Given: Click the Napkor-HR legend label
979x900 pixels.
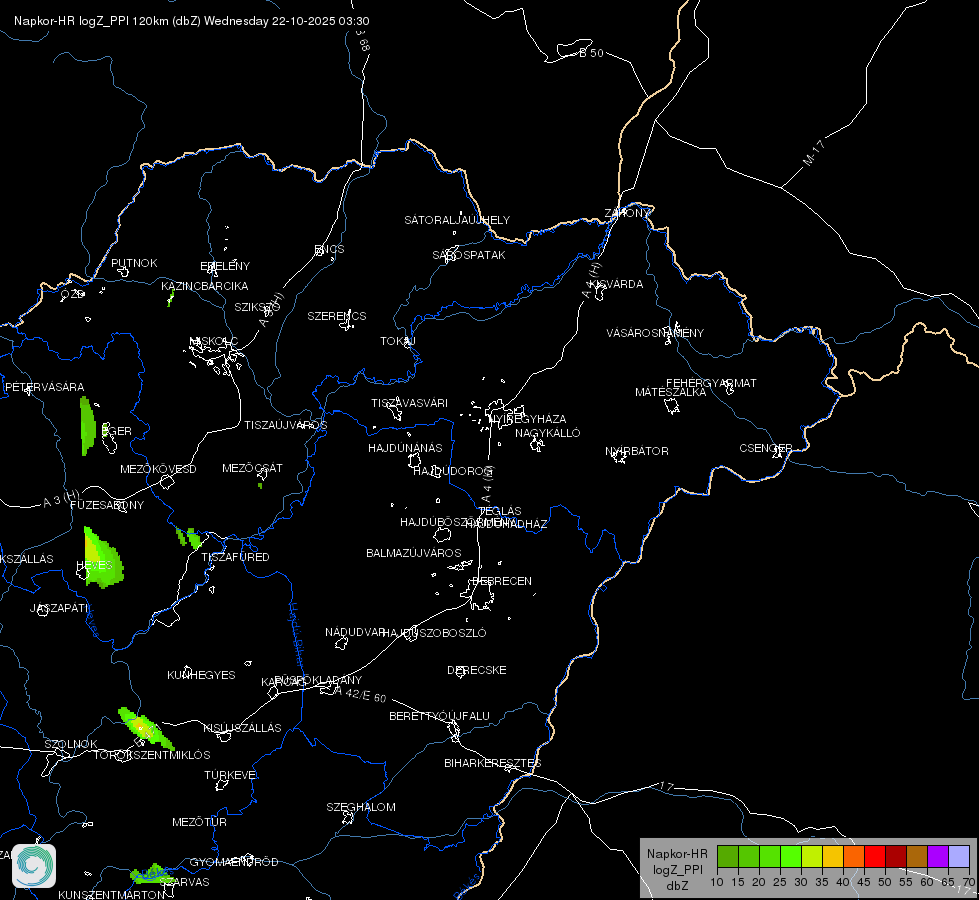Looking at the screenshot, I should click(x=677, y=853).
